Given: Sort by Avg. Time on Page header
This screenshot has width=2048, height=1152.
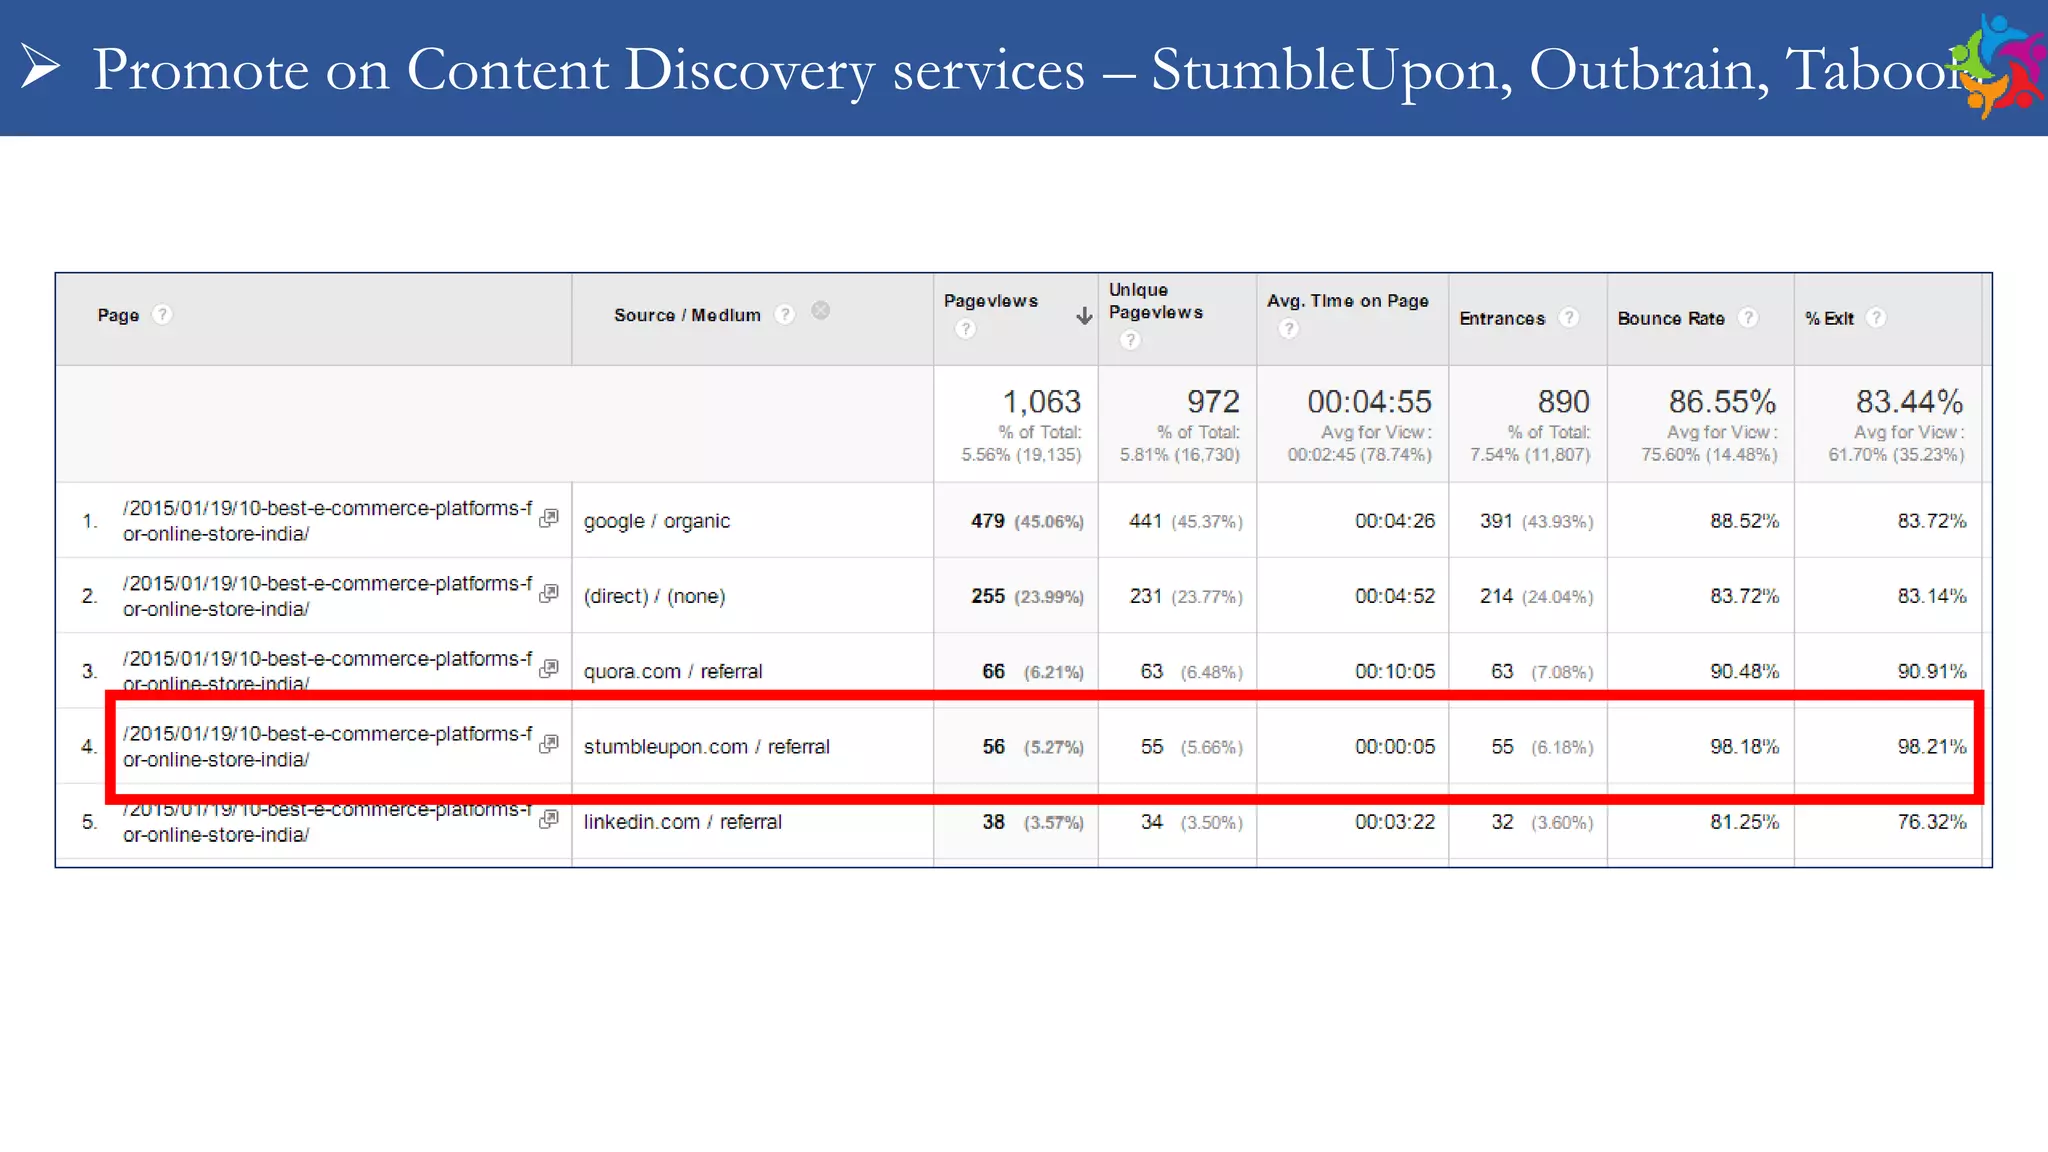Looking at the screenshot, I should [x=1347, y=301].
